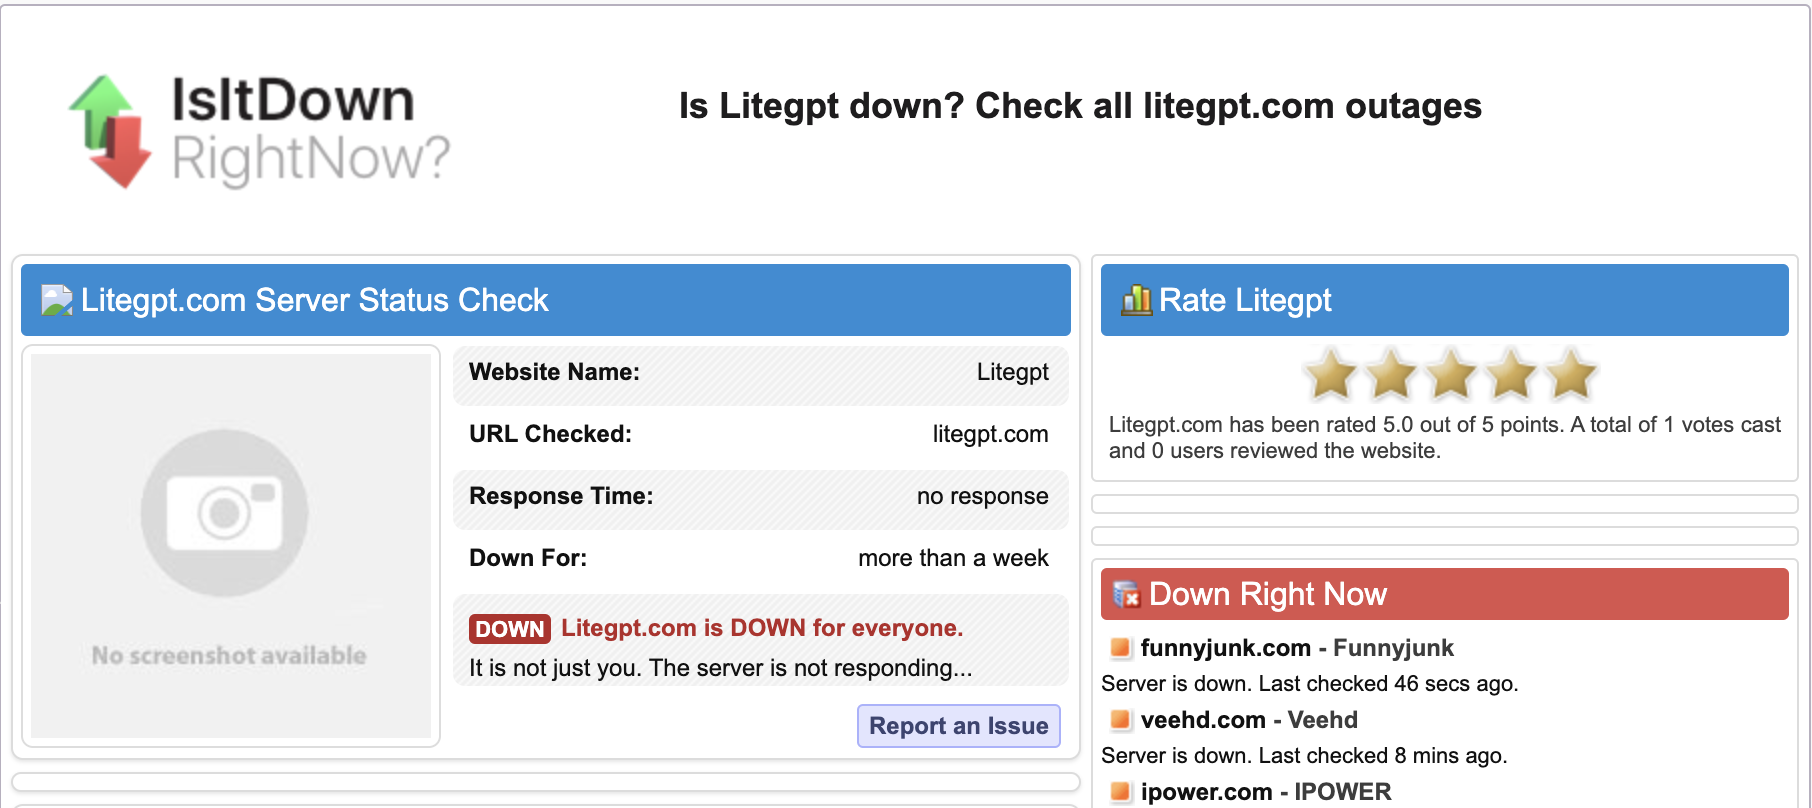Viewport: 1812px width, 808px height.
Task: Rate Litegpt three stars
Action: [x=1451, y=374]
